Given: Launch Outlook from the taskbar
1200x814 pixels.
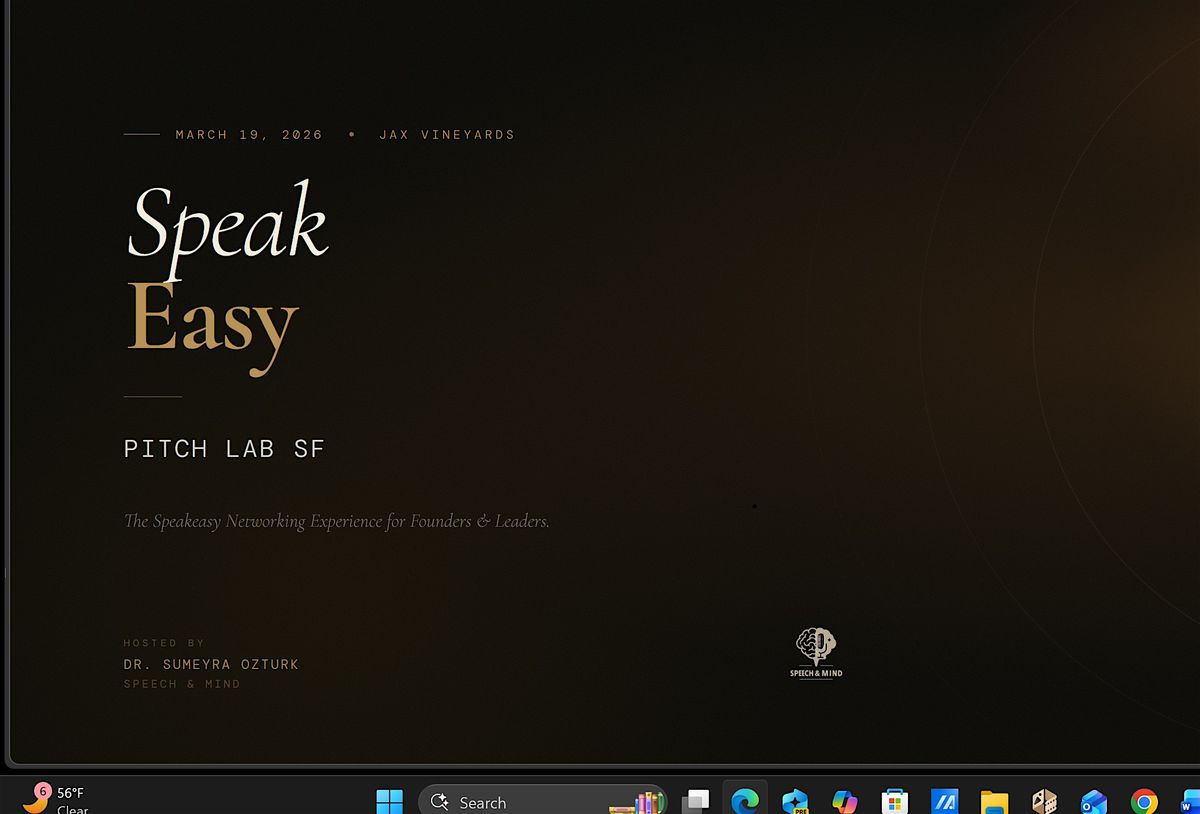Looking at the screenshot, I should click(x=1094, y=801).
